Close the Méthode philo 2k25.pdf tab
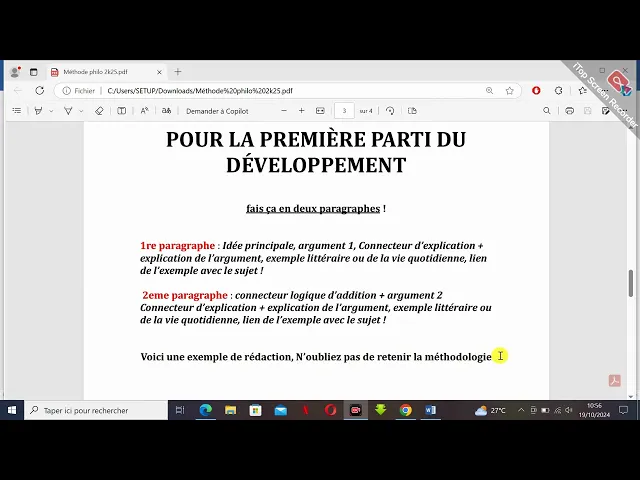Viewport: 640px width, 480px height. (159, 72)
